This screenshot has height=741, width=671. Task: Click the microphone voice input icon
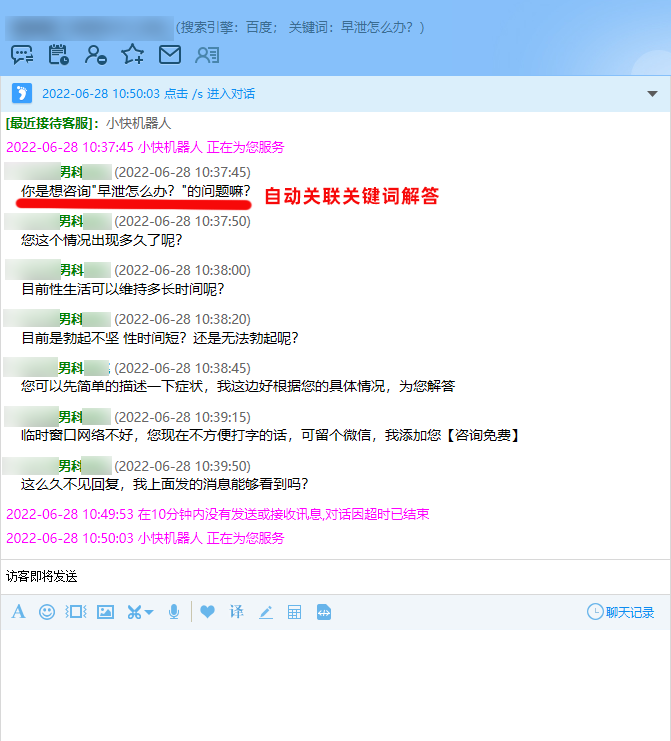174,612
